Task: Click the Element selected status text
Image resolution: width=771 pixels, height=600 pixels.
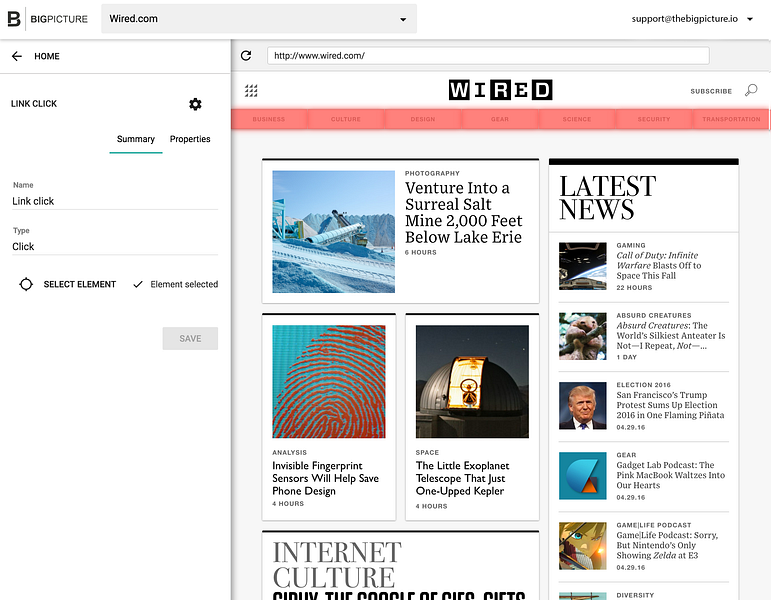Action: (184, 284)
